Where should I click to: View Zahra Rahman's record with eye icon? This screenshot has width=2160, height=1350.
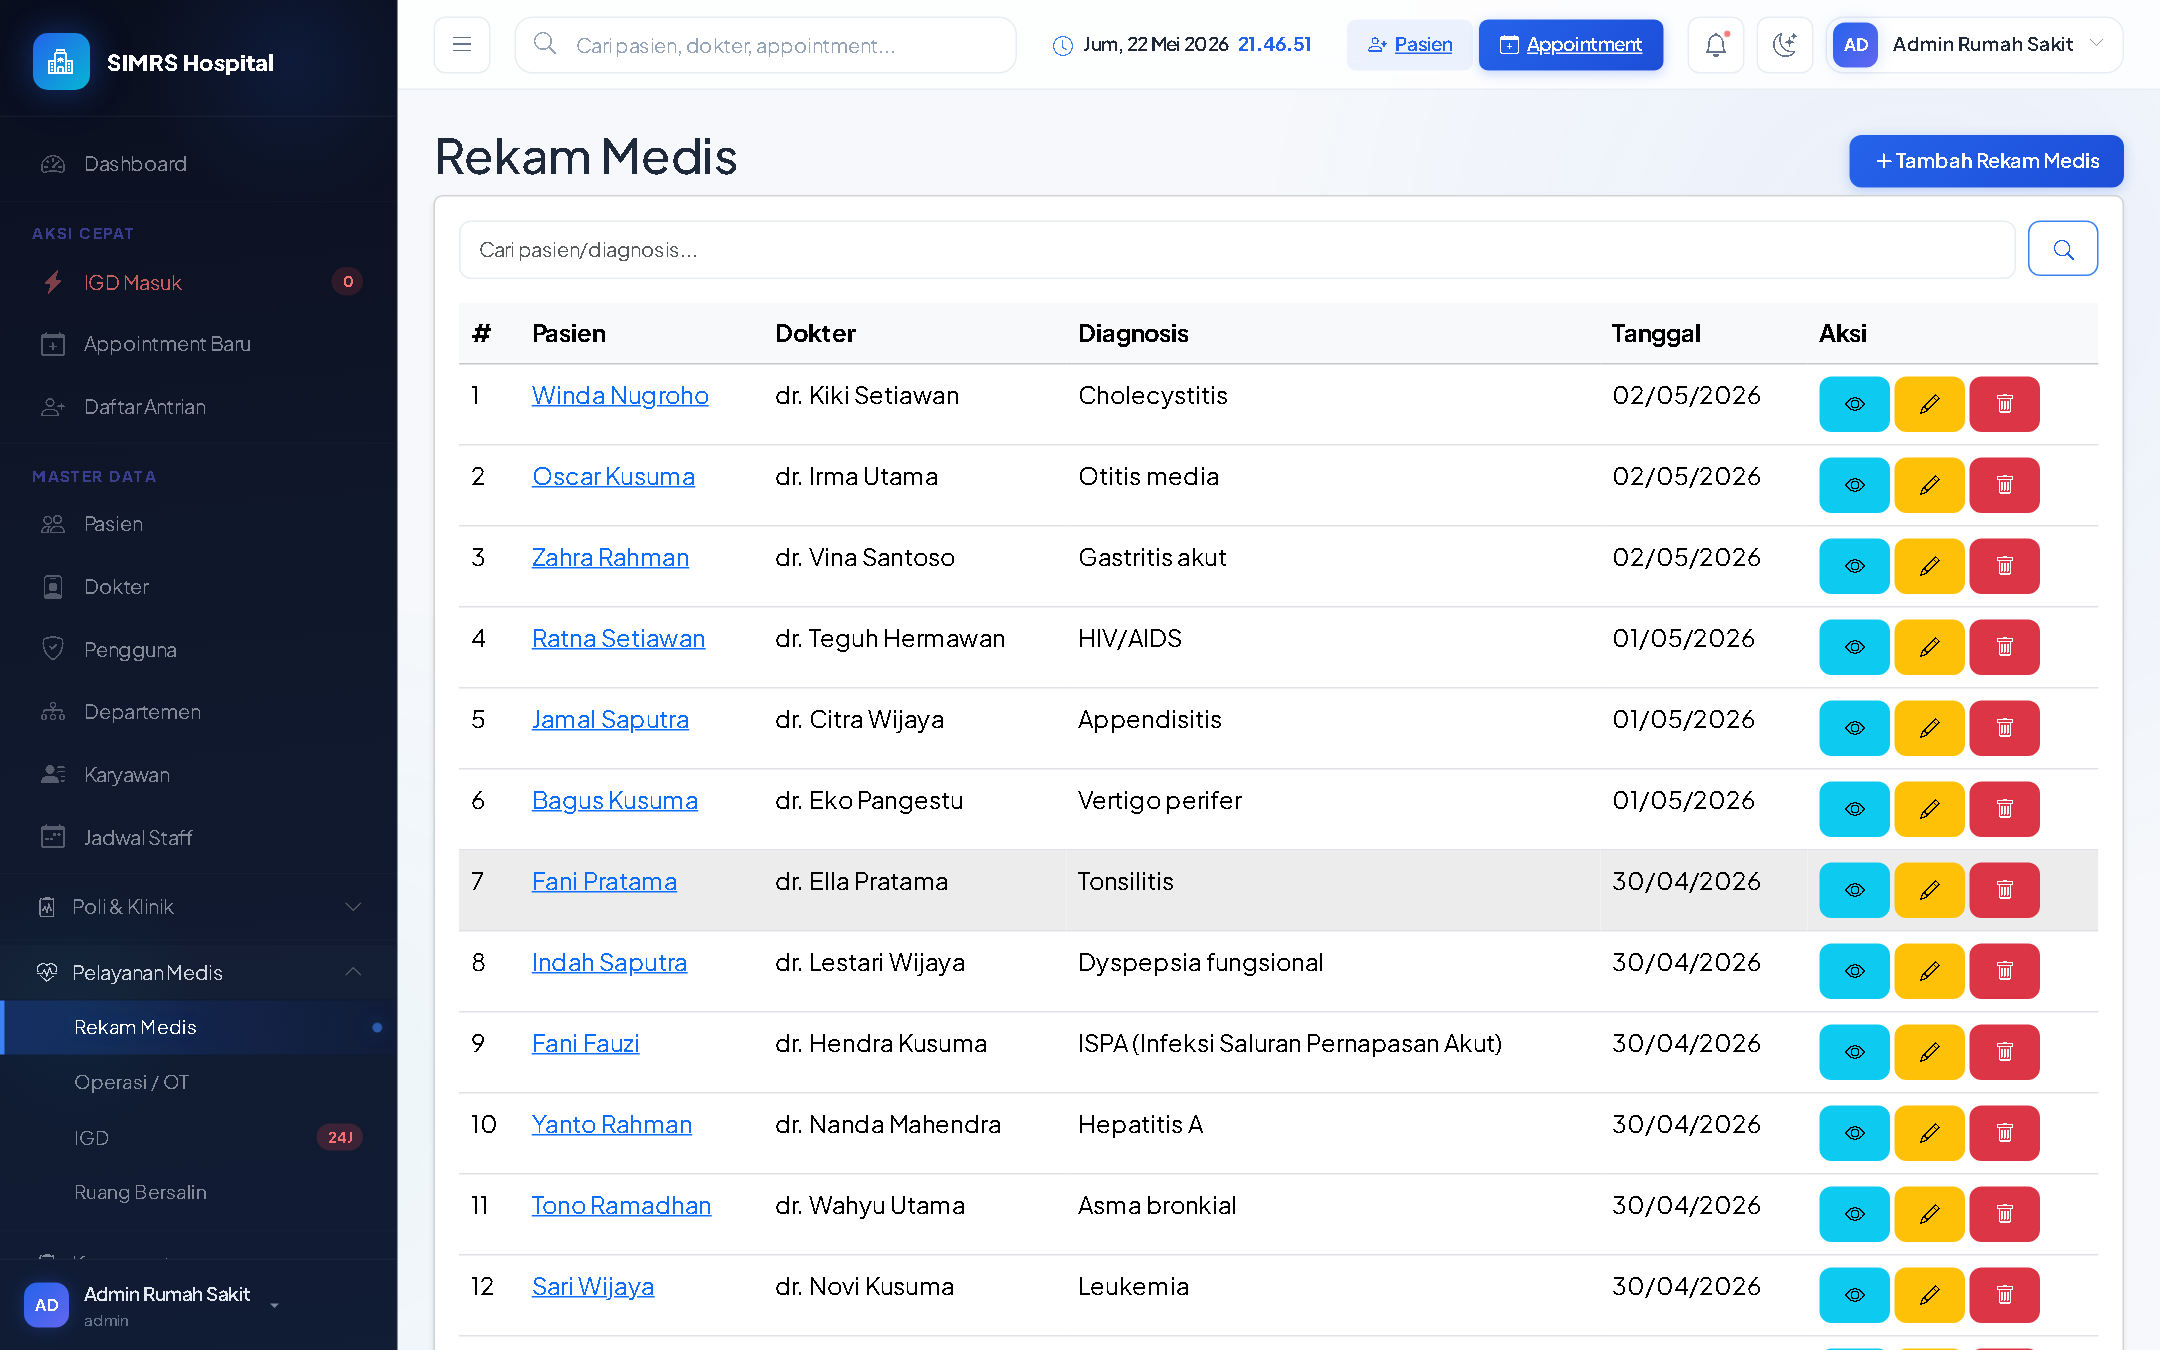coord(1854,566)
